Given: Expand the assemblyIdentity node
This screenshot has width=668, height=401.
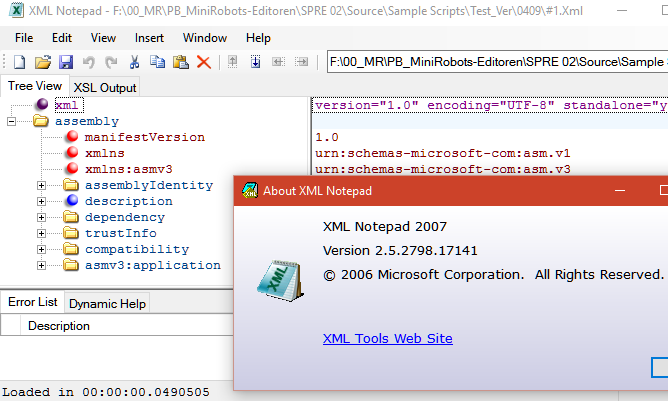Looking at the screenshot, I should click(x=41, y=185).
